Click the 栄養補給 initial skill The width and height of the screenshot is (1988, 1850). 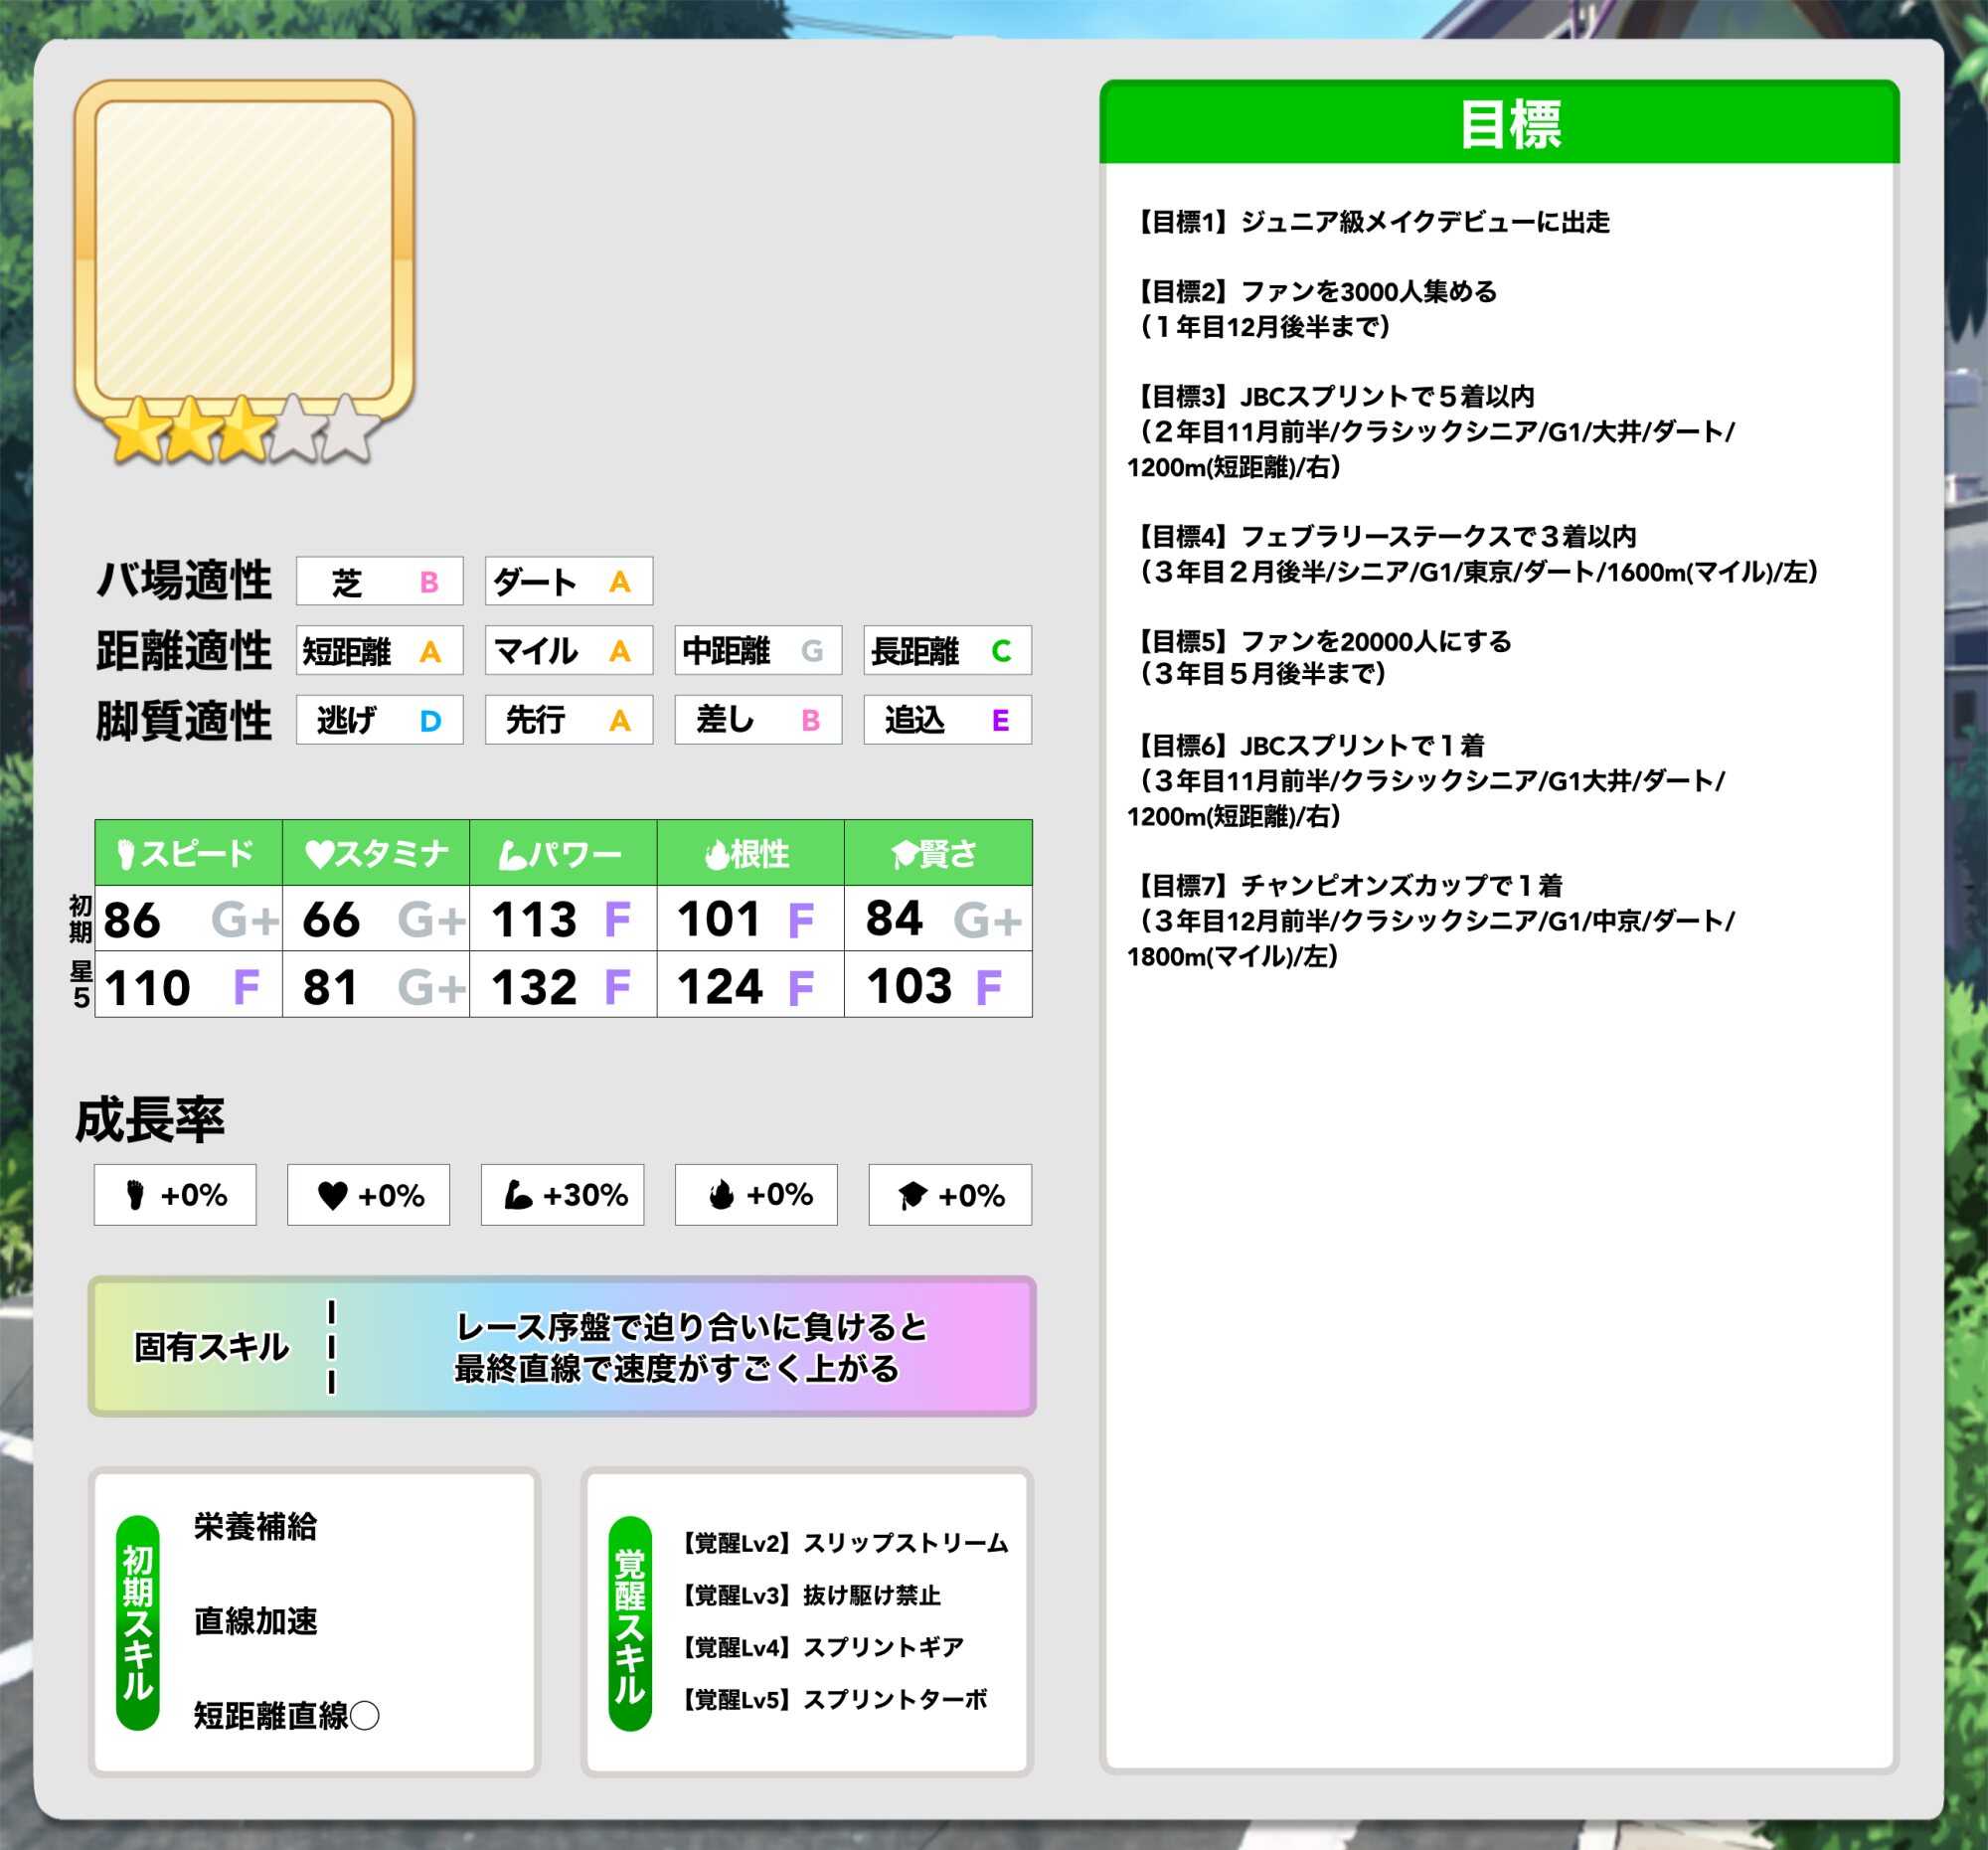click(256, 1527)
